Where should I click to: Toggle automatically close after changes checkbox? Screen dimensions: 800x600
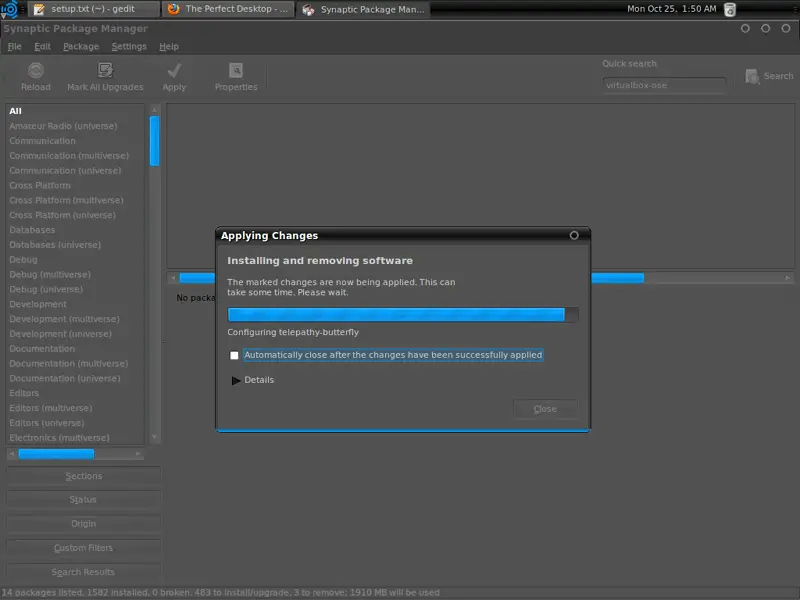234,355
